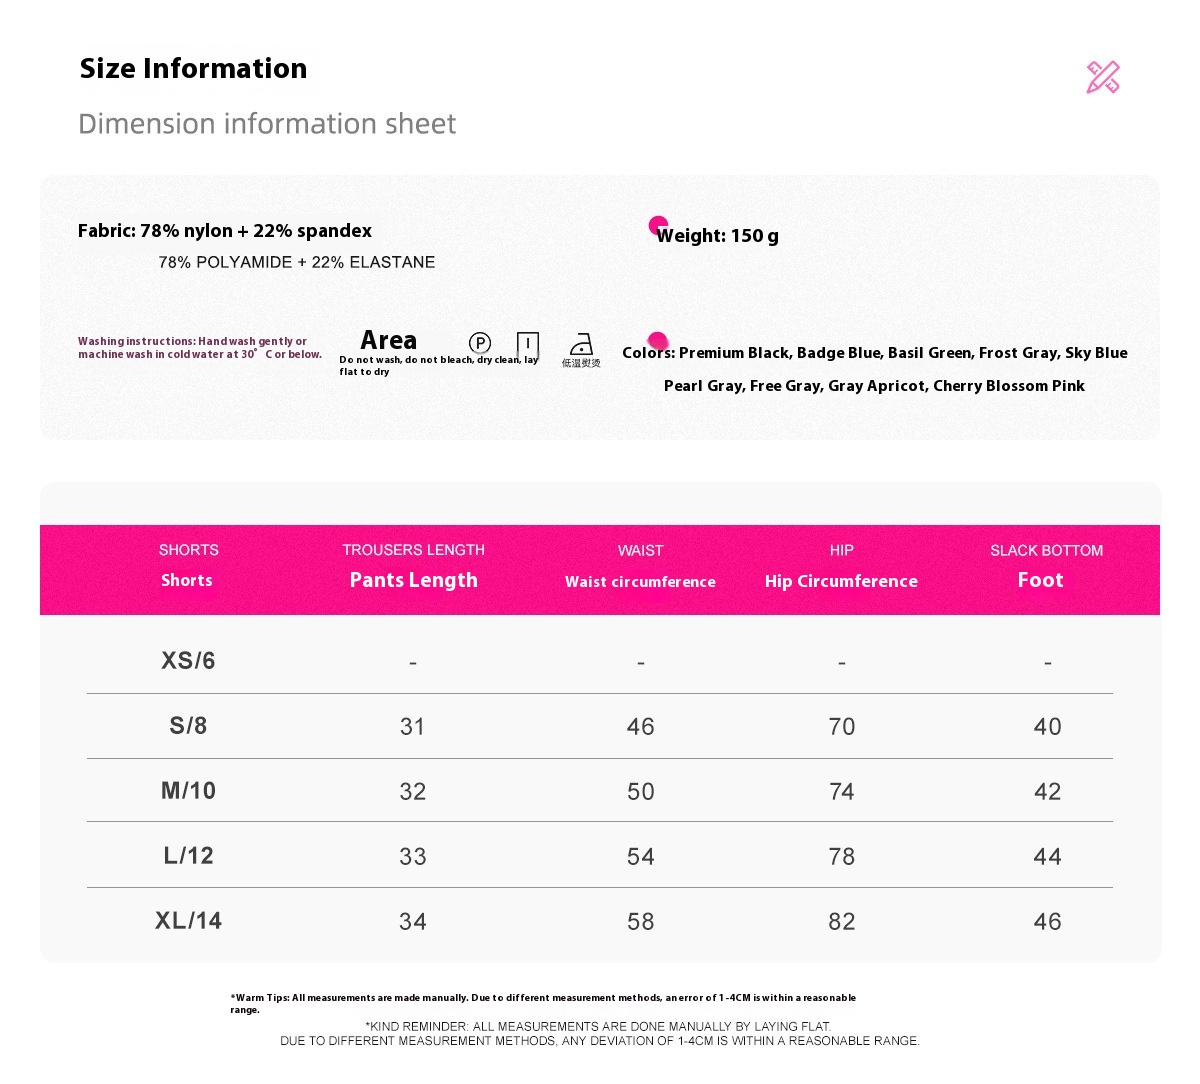Click the "Fabric: 78% nylon + 22% spandex" line
Screen dimensions: 1200x1084
tap(225, 231)
